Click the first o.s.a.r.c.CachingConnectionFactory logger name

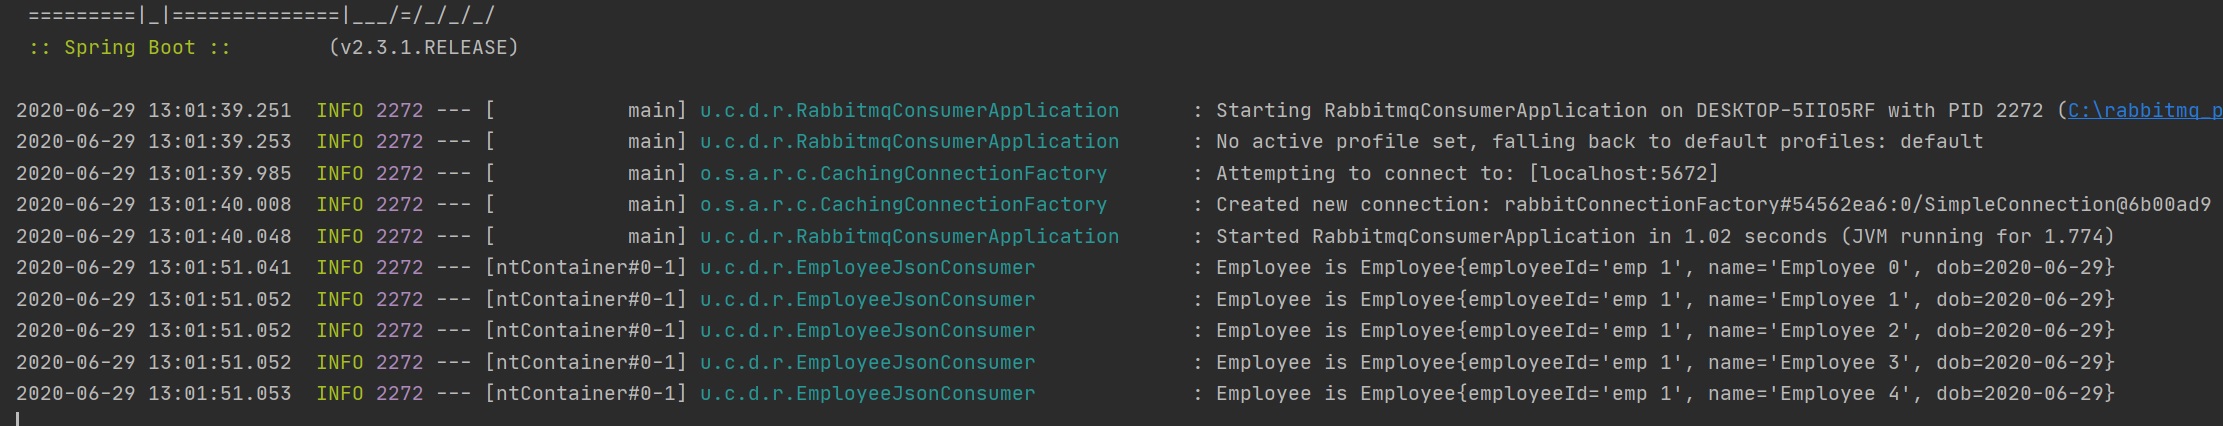click(903, 173)
